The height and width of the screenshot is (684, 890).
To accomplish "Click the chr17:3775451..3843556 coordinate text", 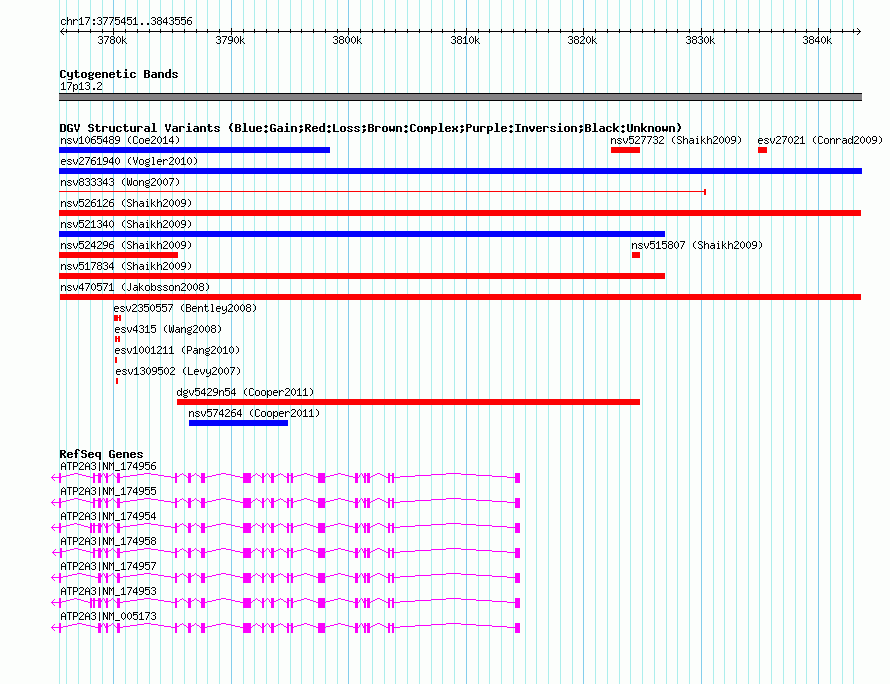I will [x=126, y=22].
